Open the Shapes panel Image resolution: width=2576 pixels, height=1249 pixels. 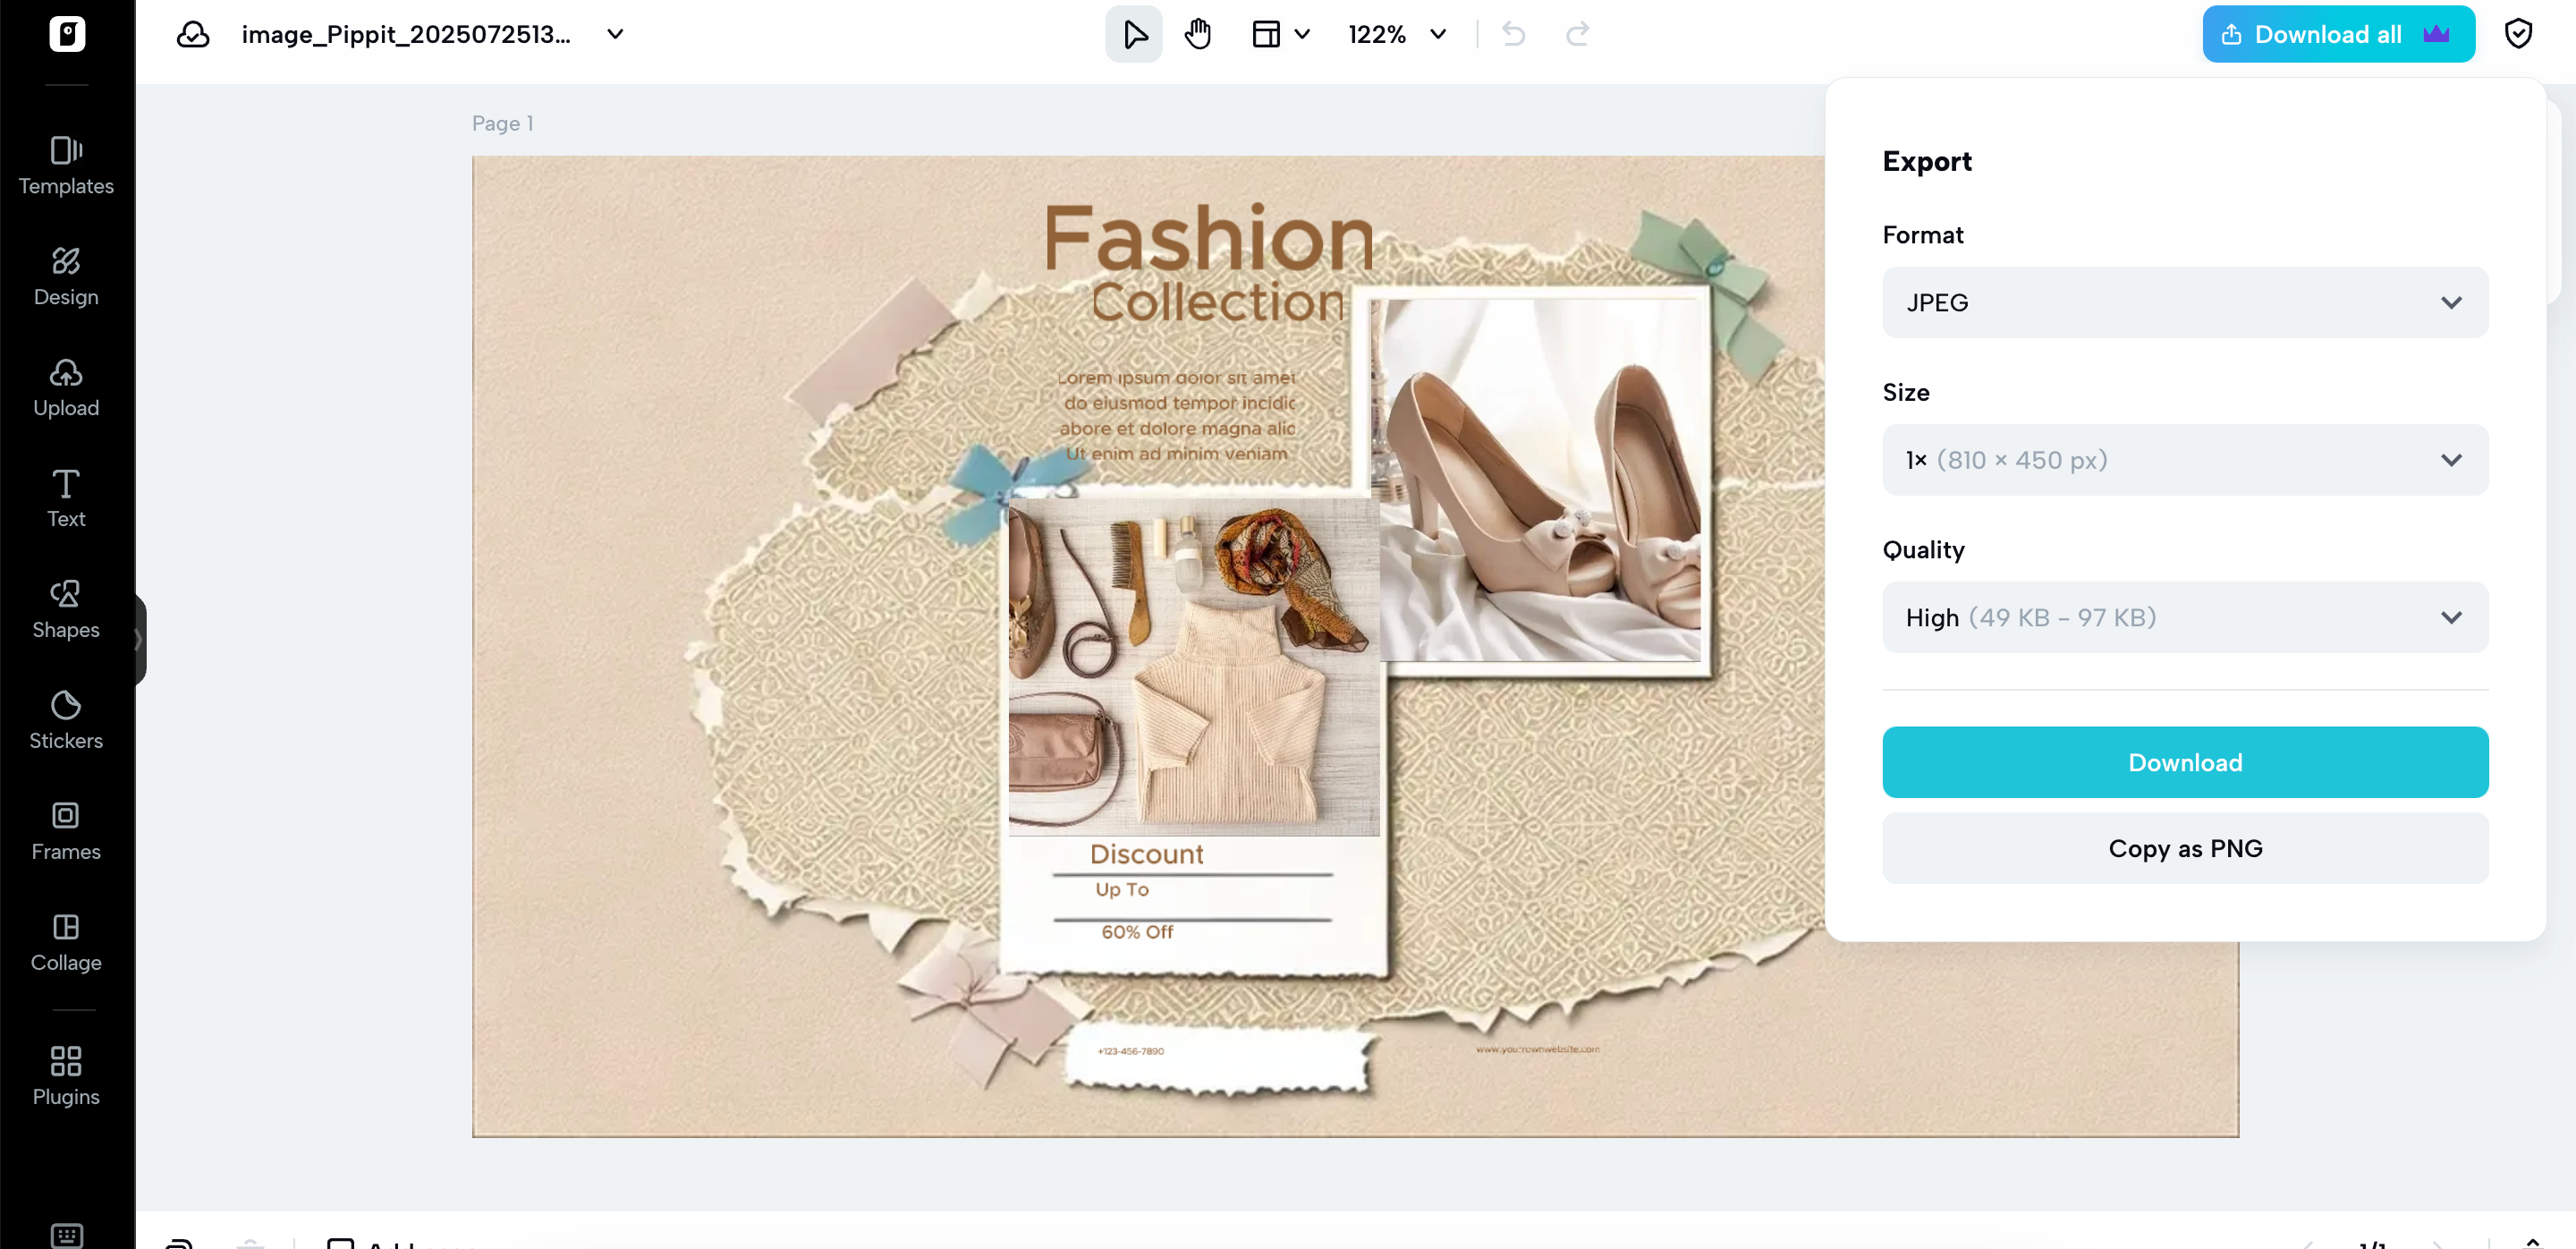click(66, 610)
